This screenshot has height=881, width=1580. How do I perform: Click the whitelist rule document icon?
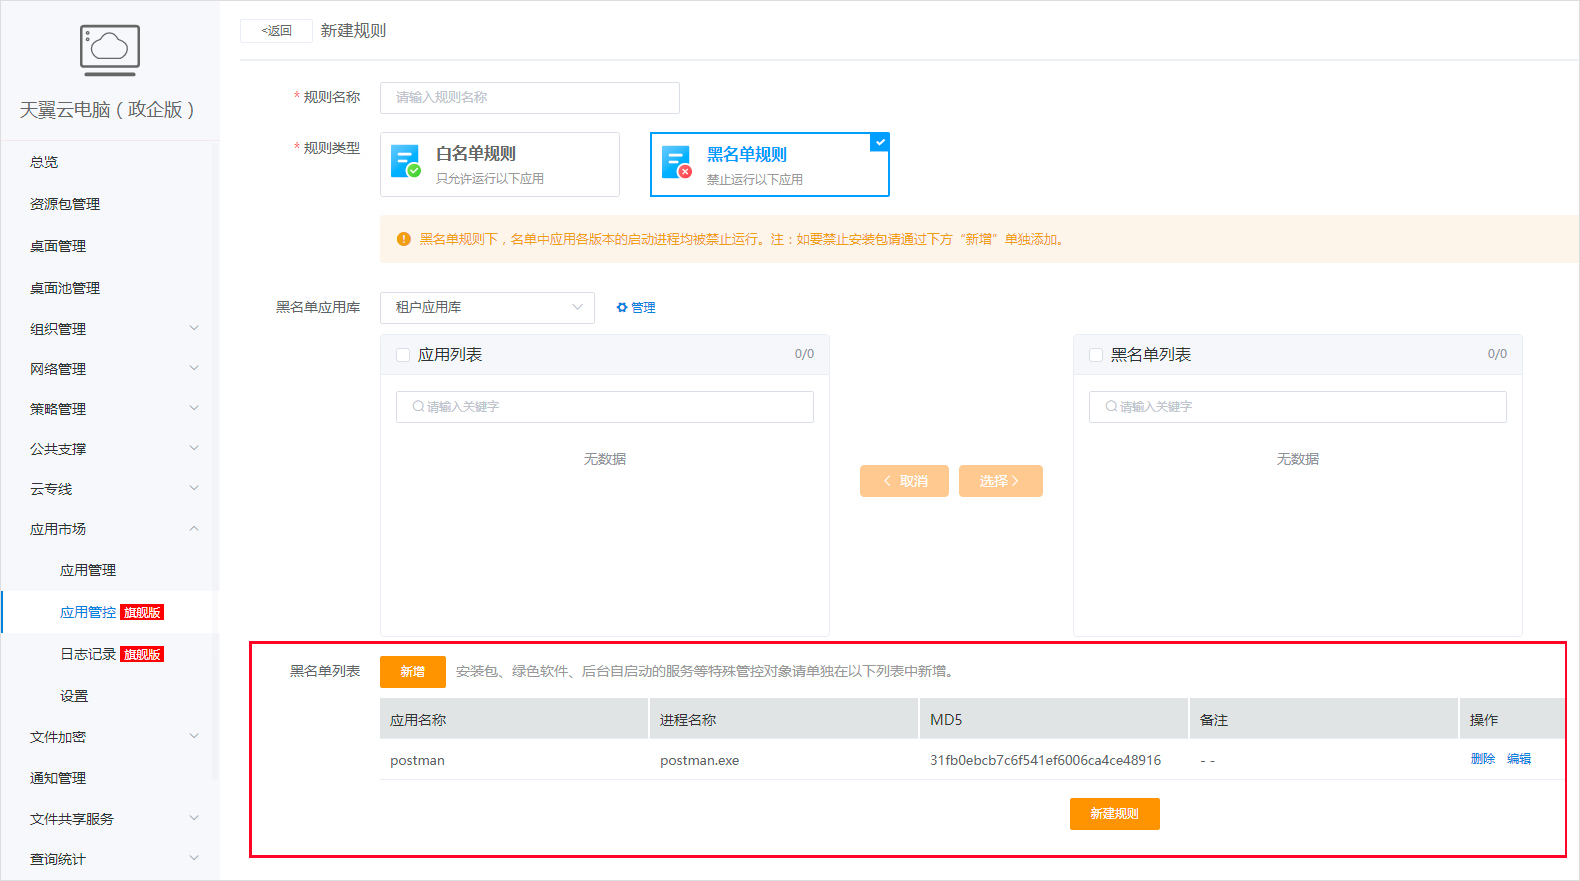click(x=405, y=162)
